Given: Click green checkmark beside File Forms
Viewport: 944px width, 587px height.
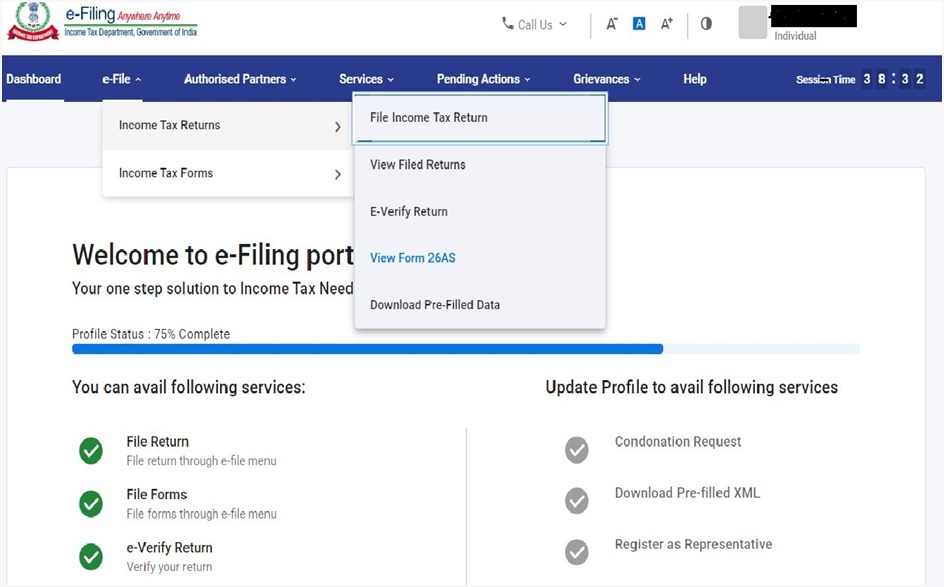Looking at the screenshot, I should tap(91, 503).
